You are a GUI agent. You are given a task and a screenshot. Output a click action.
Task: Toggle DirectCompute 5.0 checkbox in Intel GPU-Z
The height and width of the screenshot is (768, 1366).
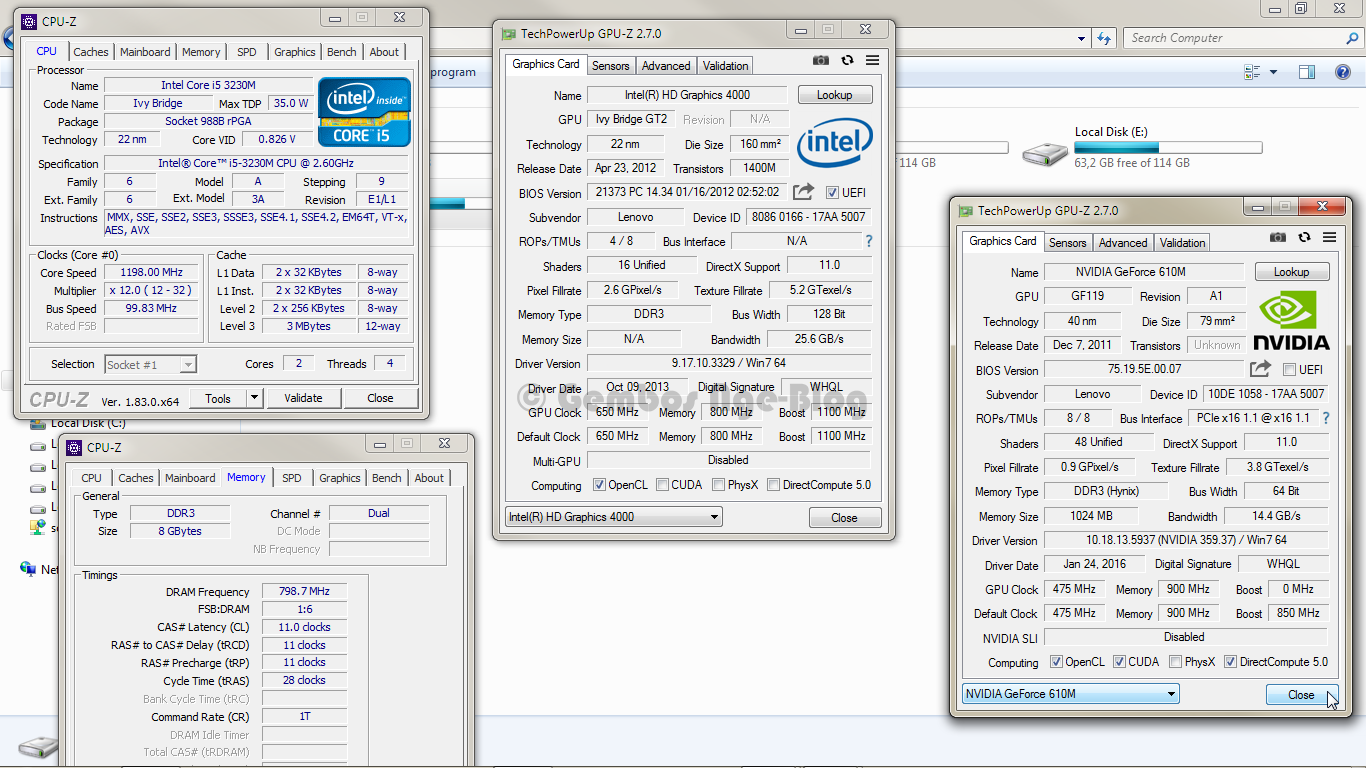[775, 485]
